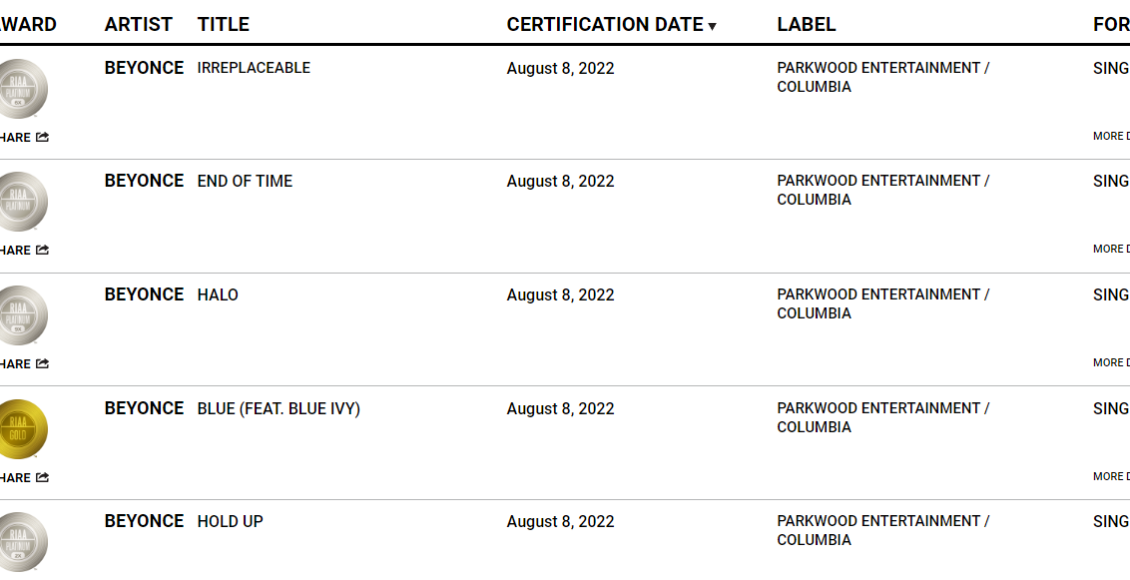
Task: Click the Blue gold award badge
Action: [x=22, y=429]
